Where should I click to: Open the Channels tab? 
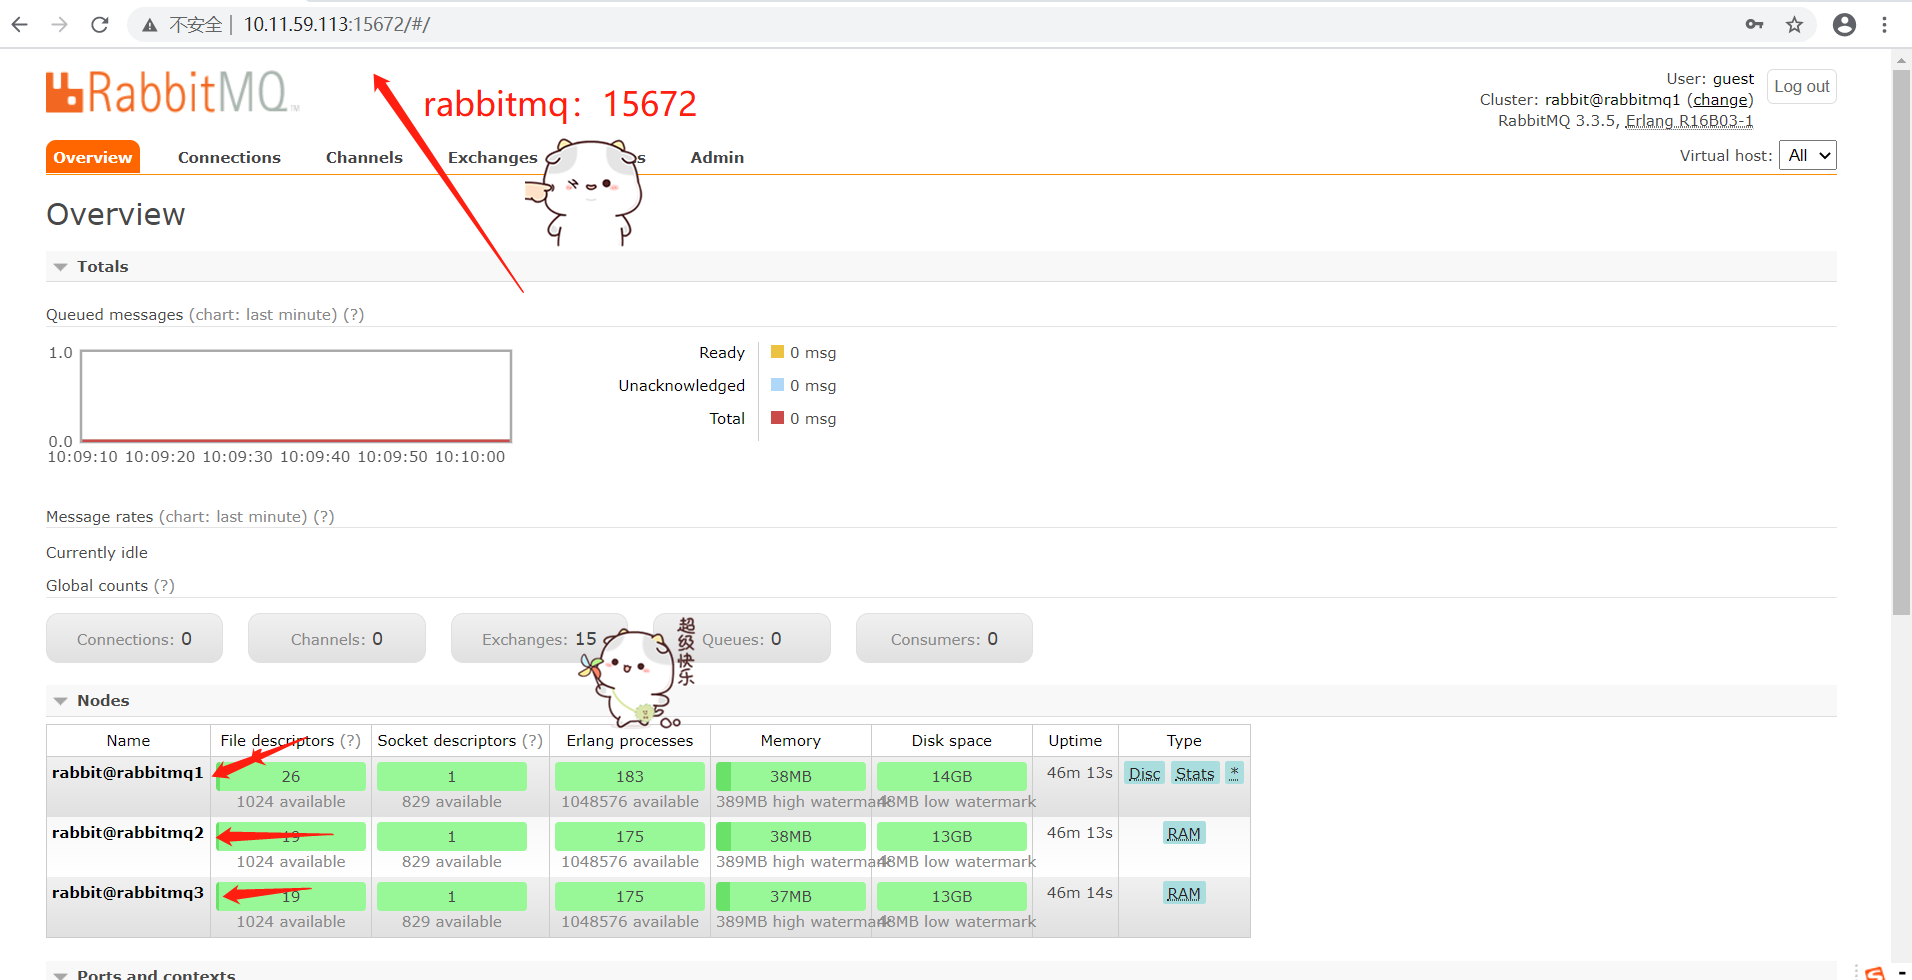[x=364, y=158]
